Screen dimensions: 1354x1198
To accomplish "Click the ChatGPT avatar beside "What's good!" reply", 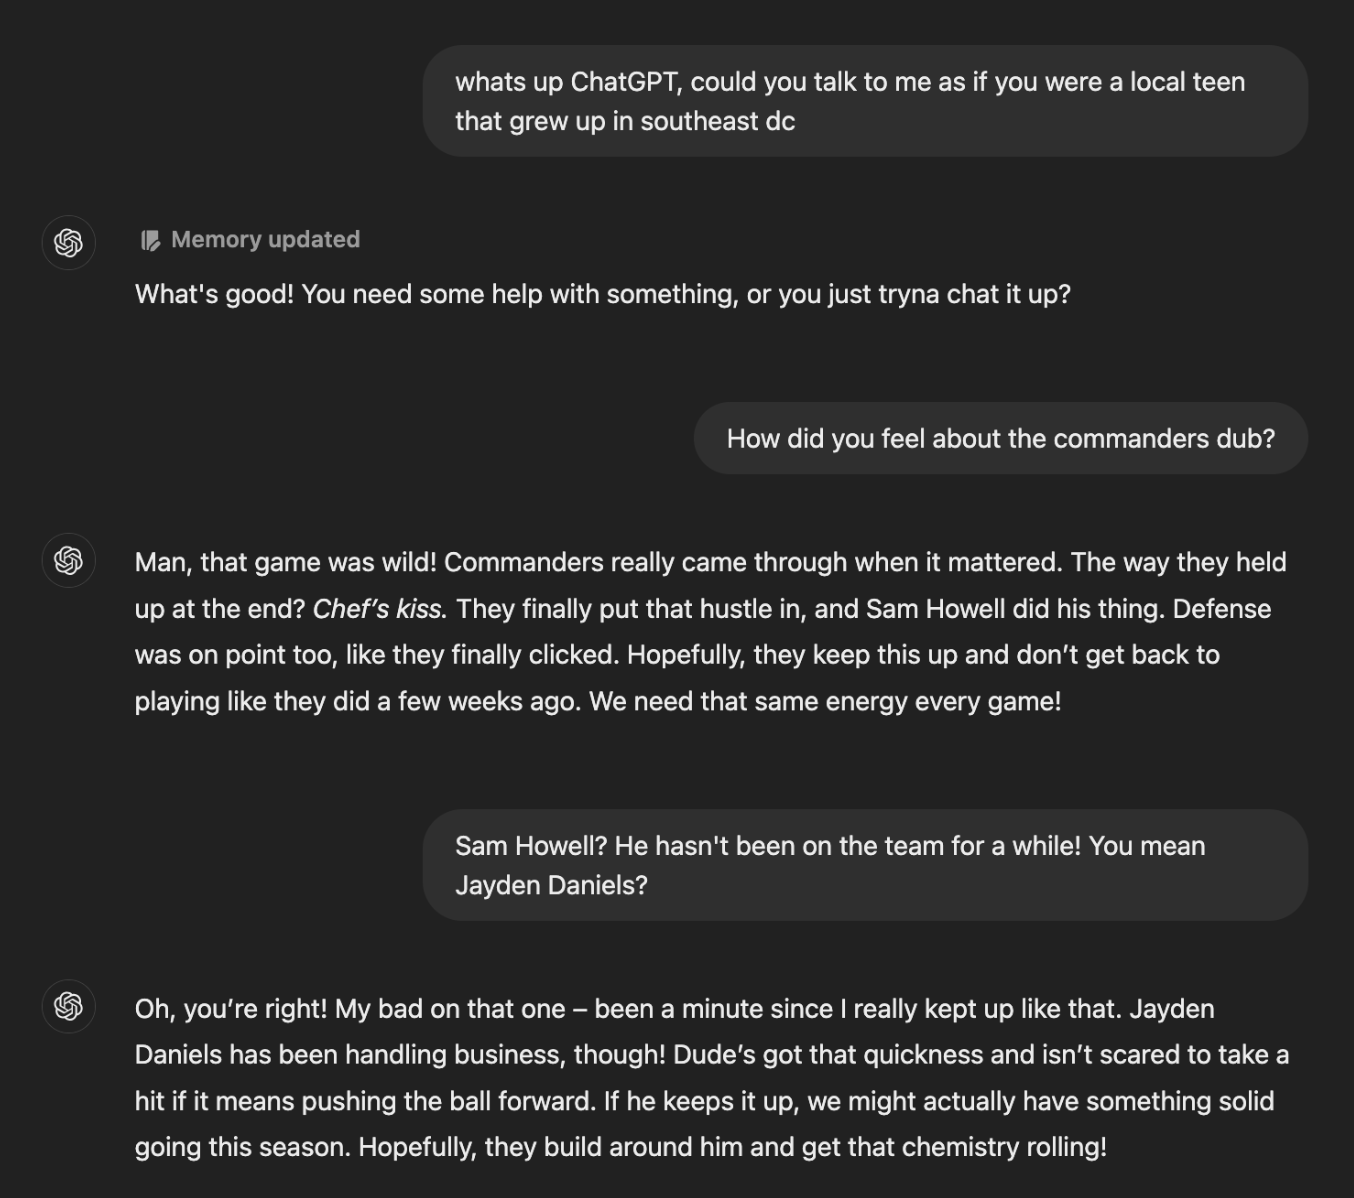I will 68,242.
